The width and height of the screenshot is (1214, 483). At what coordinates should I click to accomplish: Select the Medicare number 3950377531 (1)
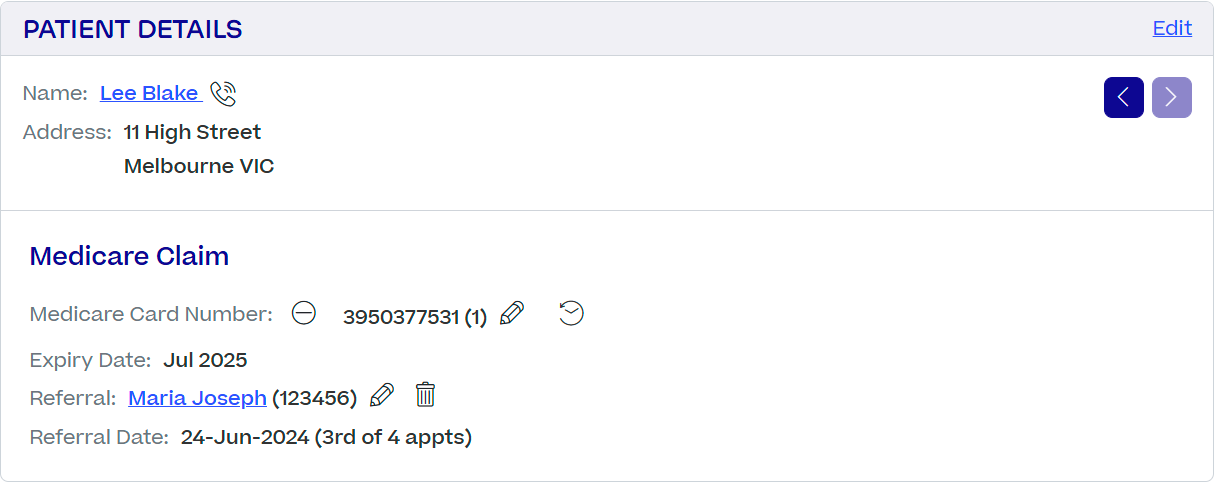415,317
